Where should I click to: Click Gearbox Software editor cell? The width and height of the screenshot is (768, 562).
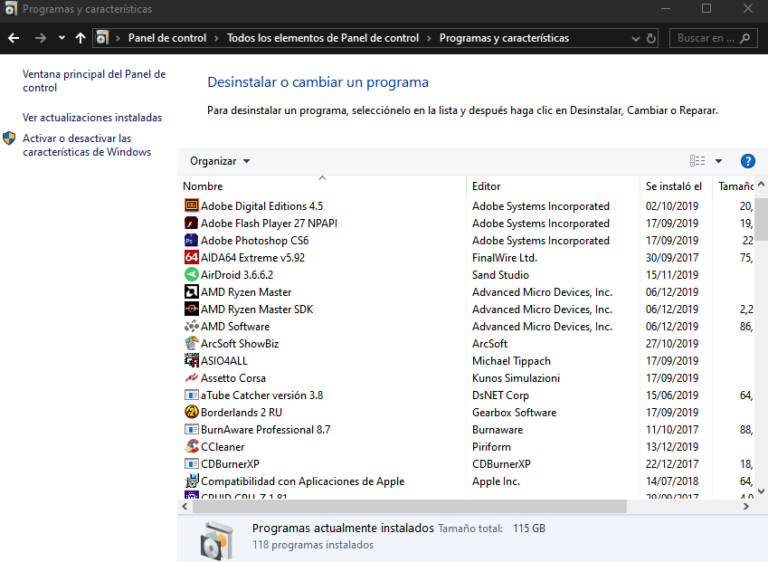pos(514,412)
